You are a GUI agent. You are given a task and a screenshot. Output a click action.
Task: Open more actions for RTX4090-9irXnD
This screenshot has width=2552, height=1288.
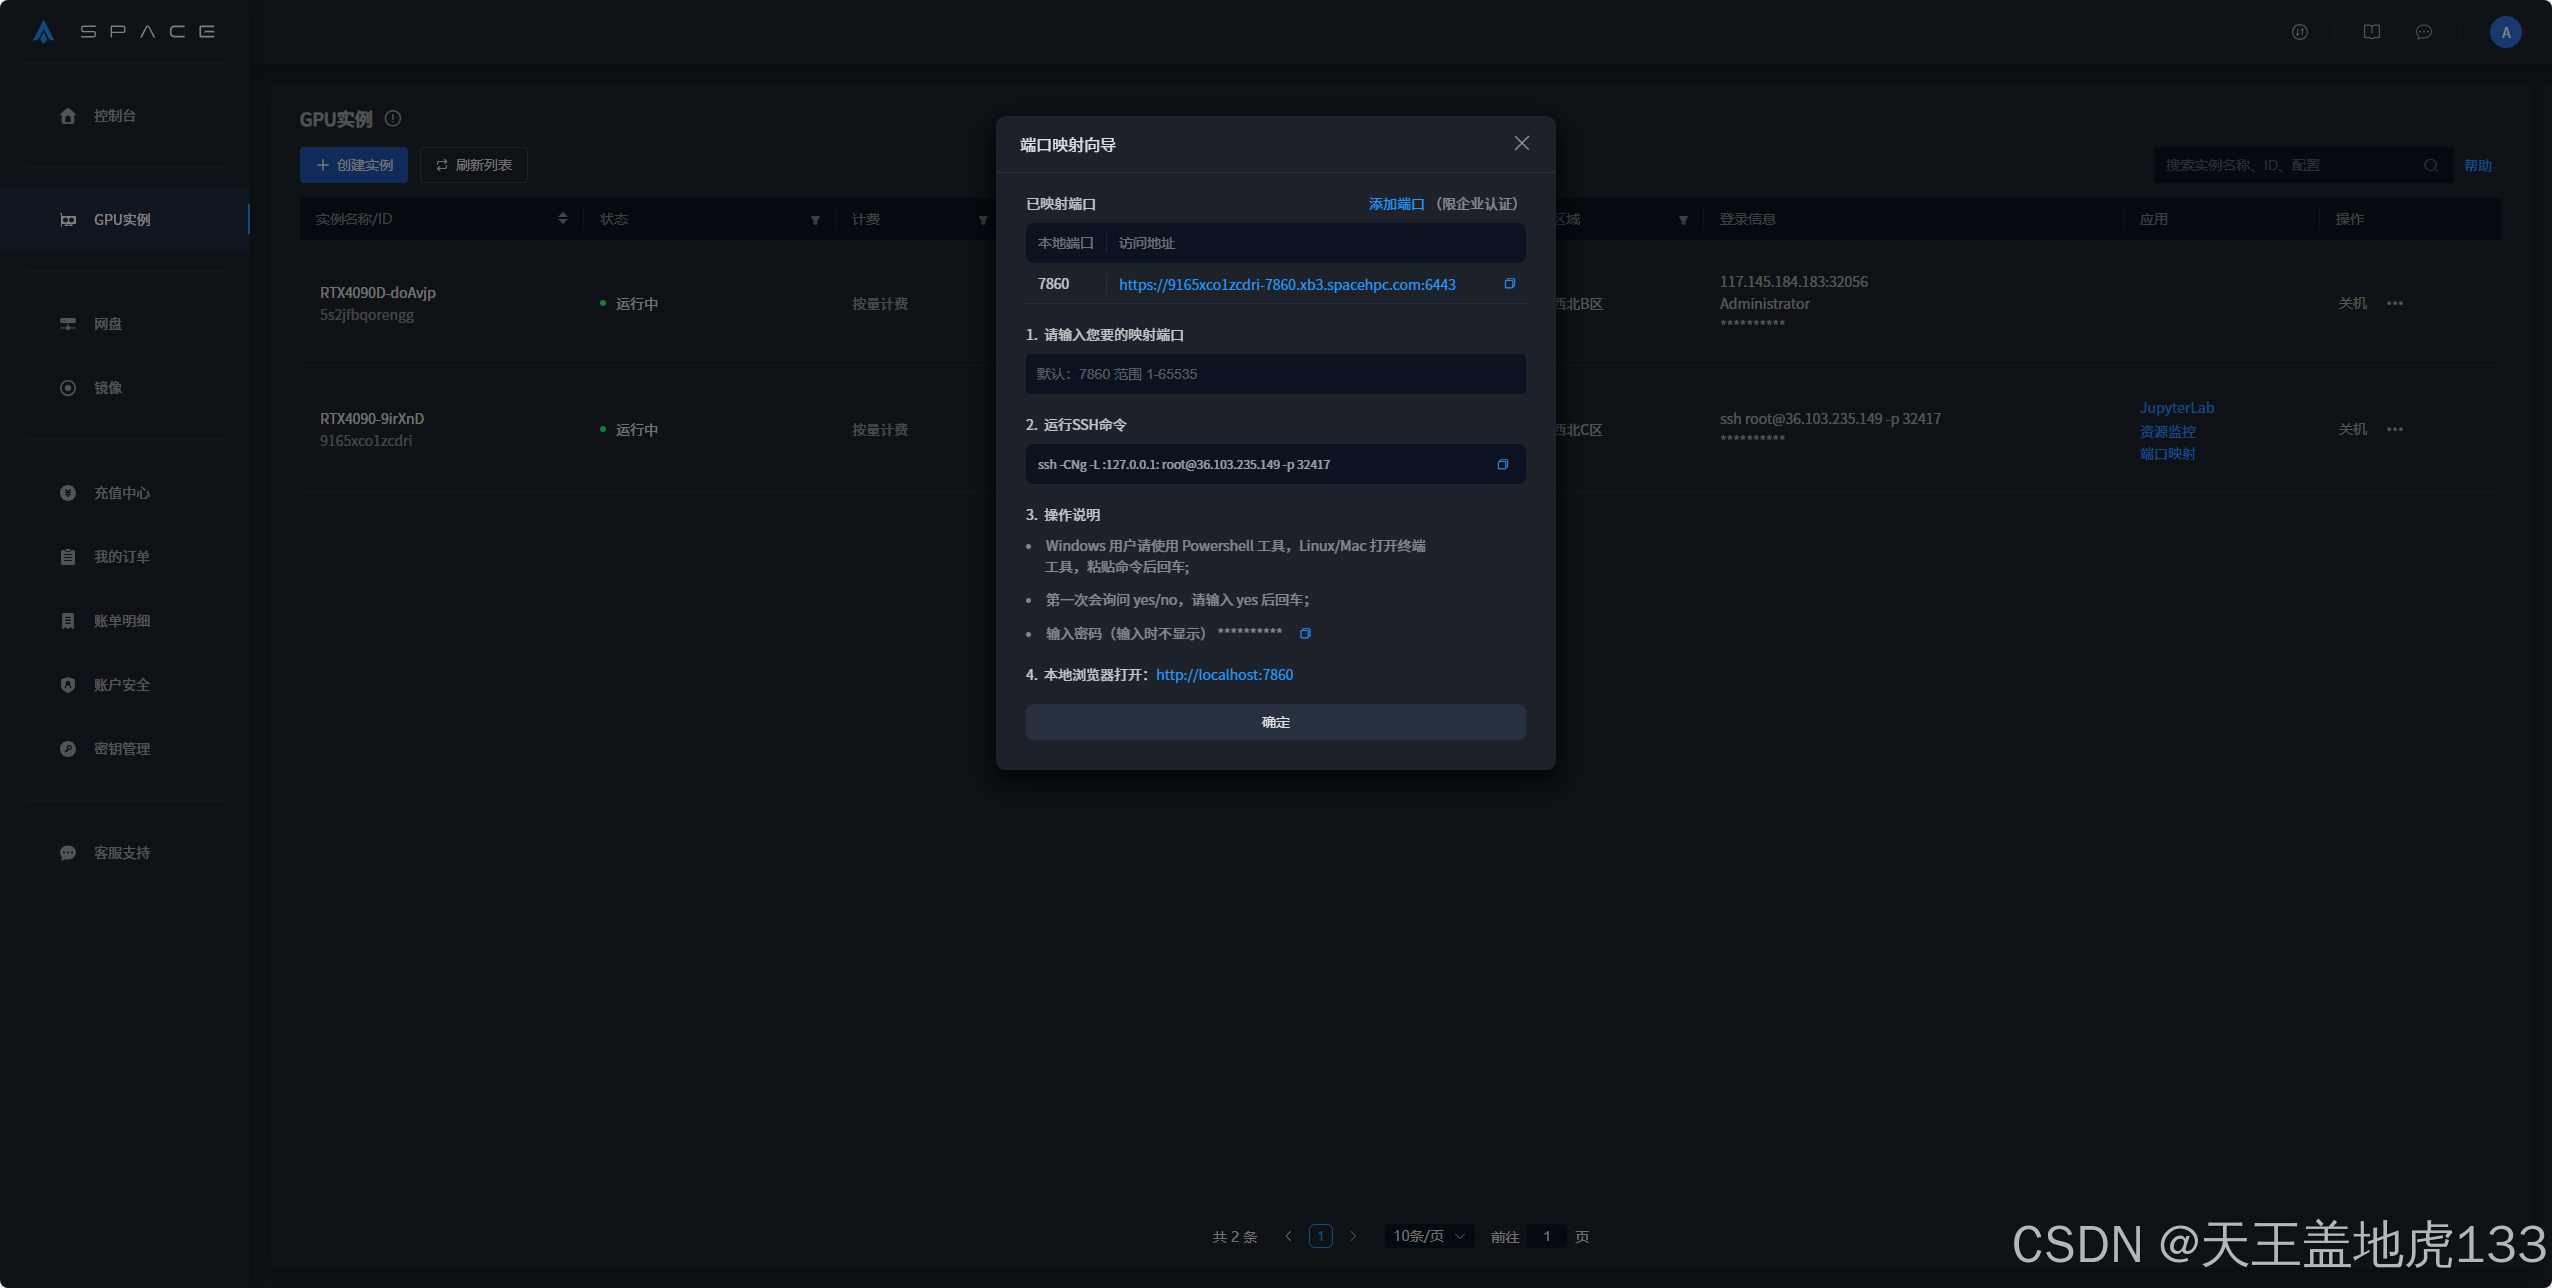pos(2395,430)
